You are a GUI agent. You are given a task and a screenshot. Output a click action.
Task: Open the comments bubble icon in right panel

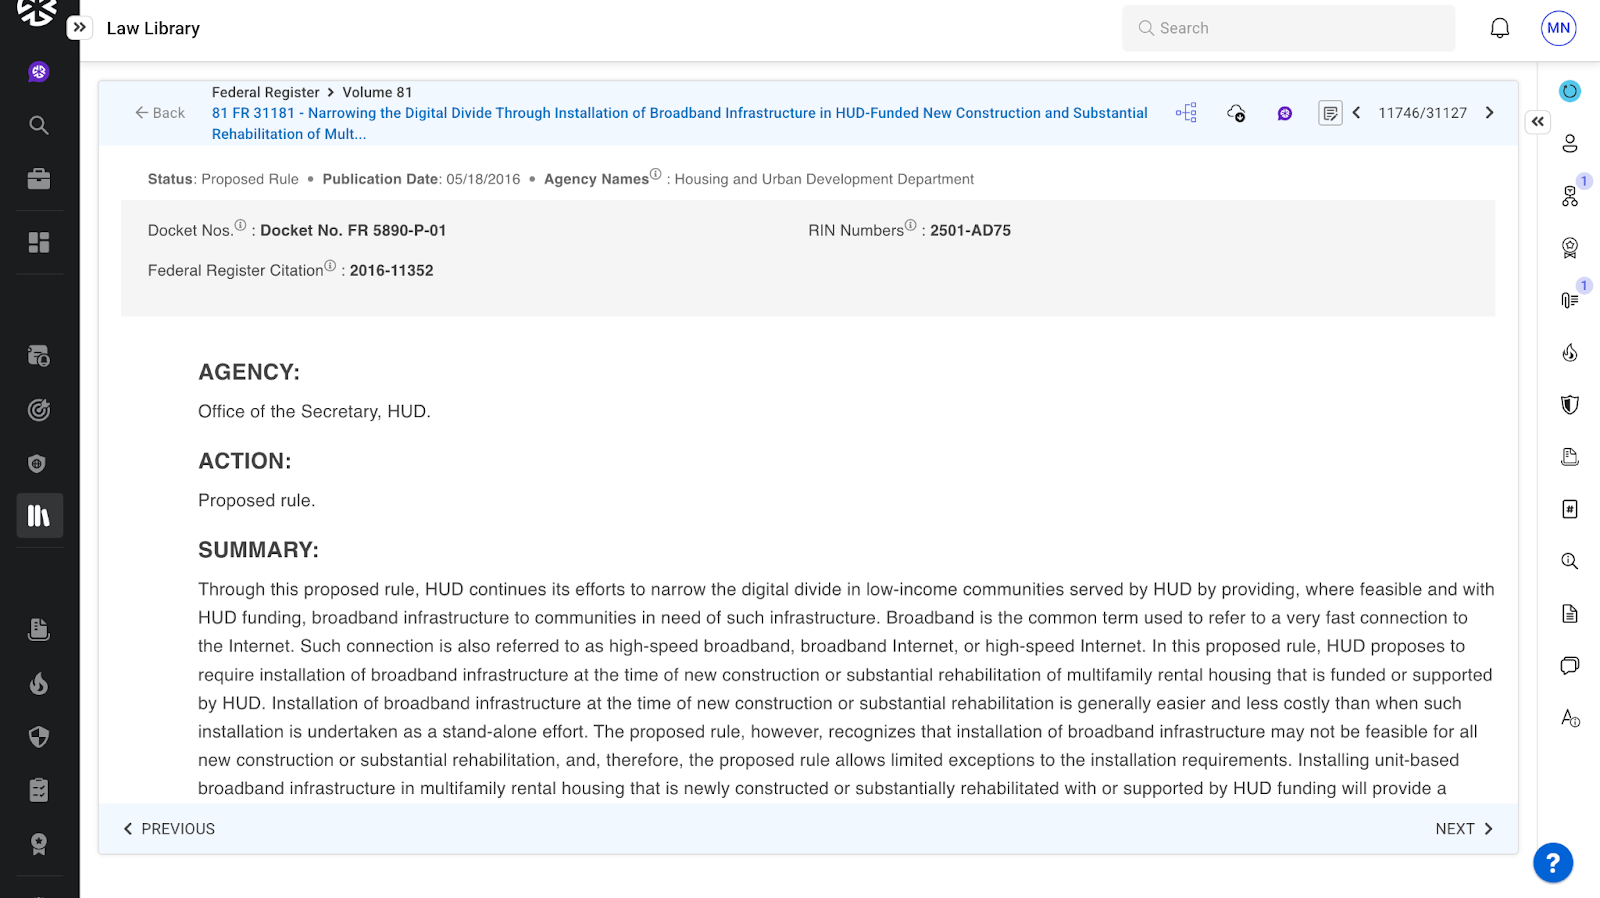[x=1569, y=666]
